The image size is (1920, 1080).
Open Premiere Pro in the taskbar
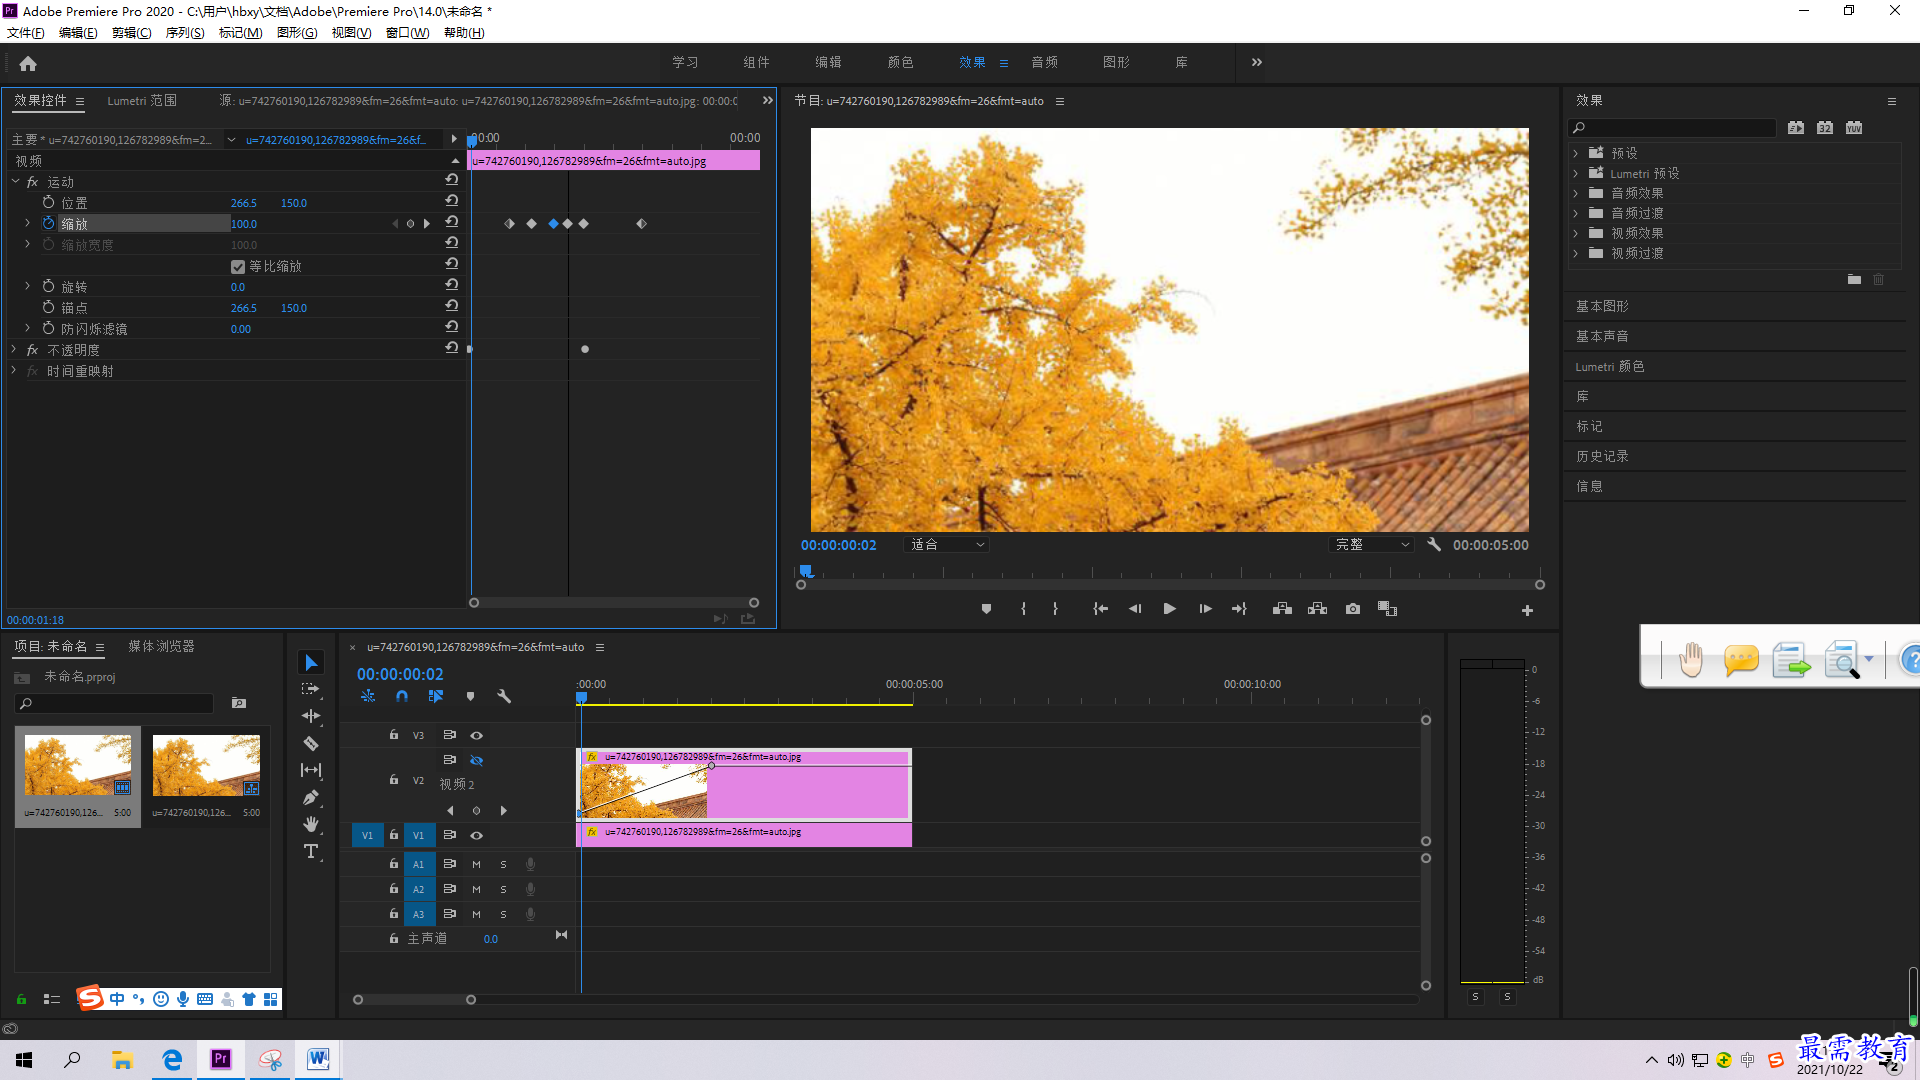tap(221, 1059)
